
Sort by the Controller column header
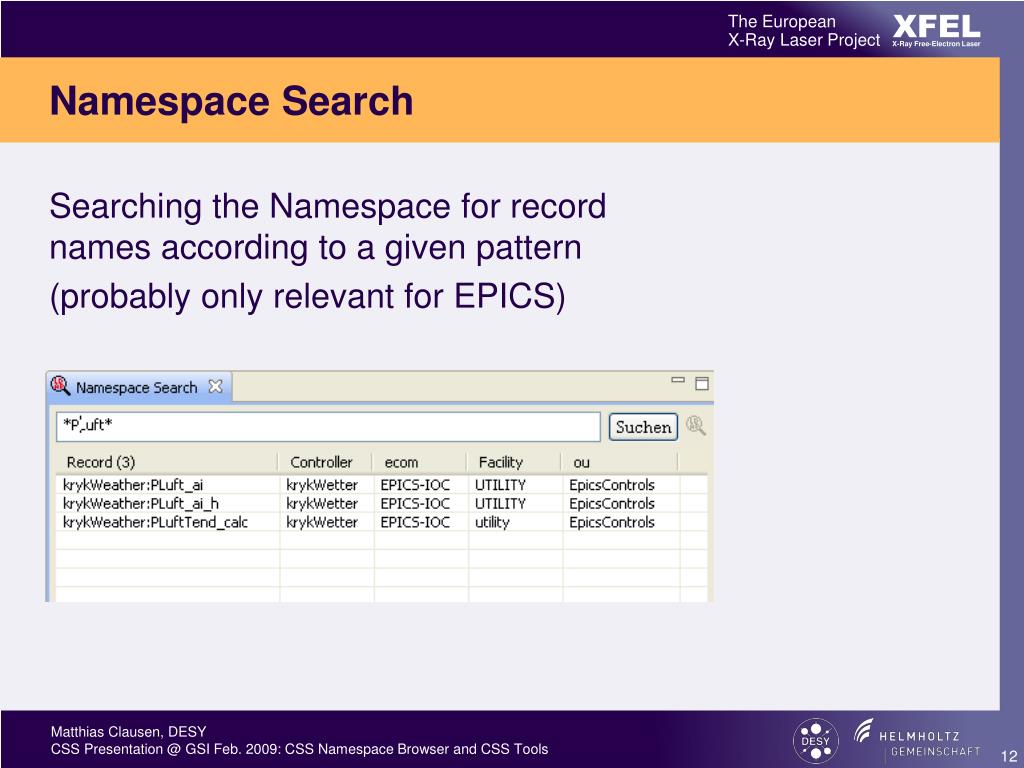325,462
